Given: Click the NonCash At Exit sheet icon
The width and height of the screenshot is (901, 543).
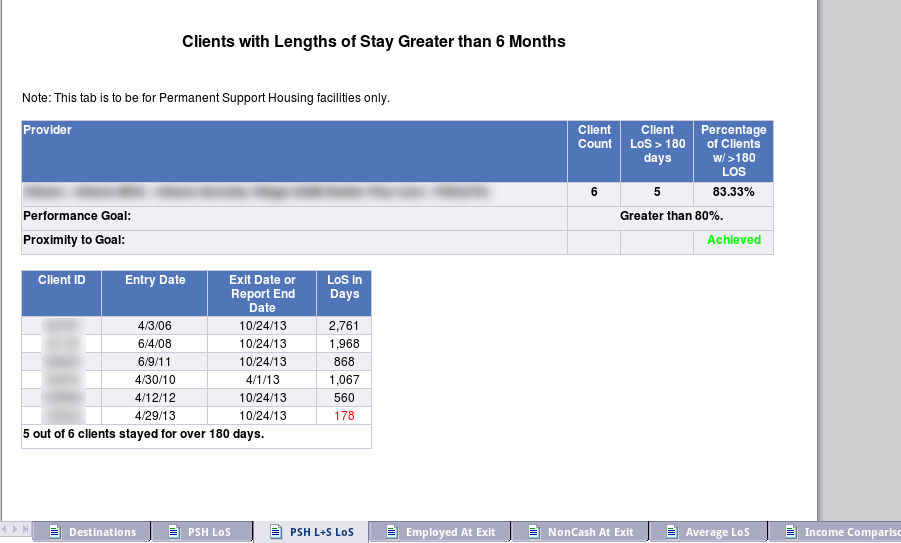Looking at the screenshot, I should tap(535, 532).
